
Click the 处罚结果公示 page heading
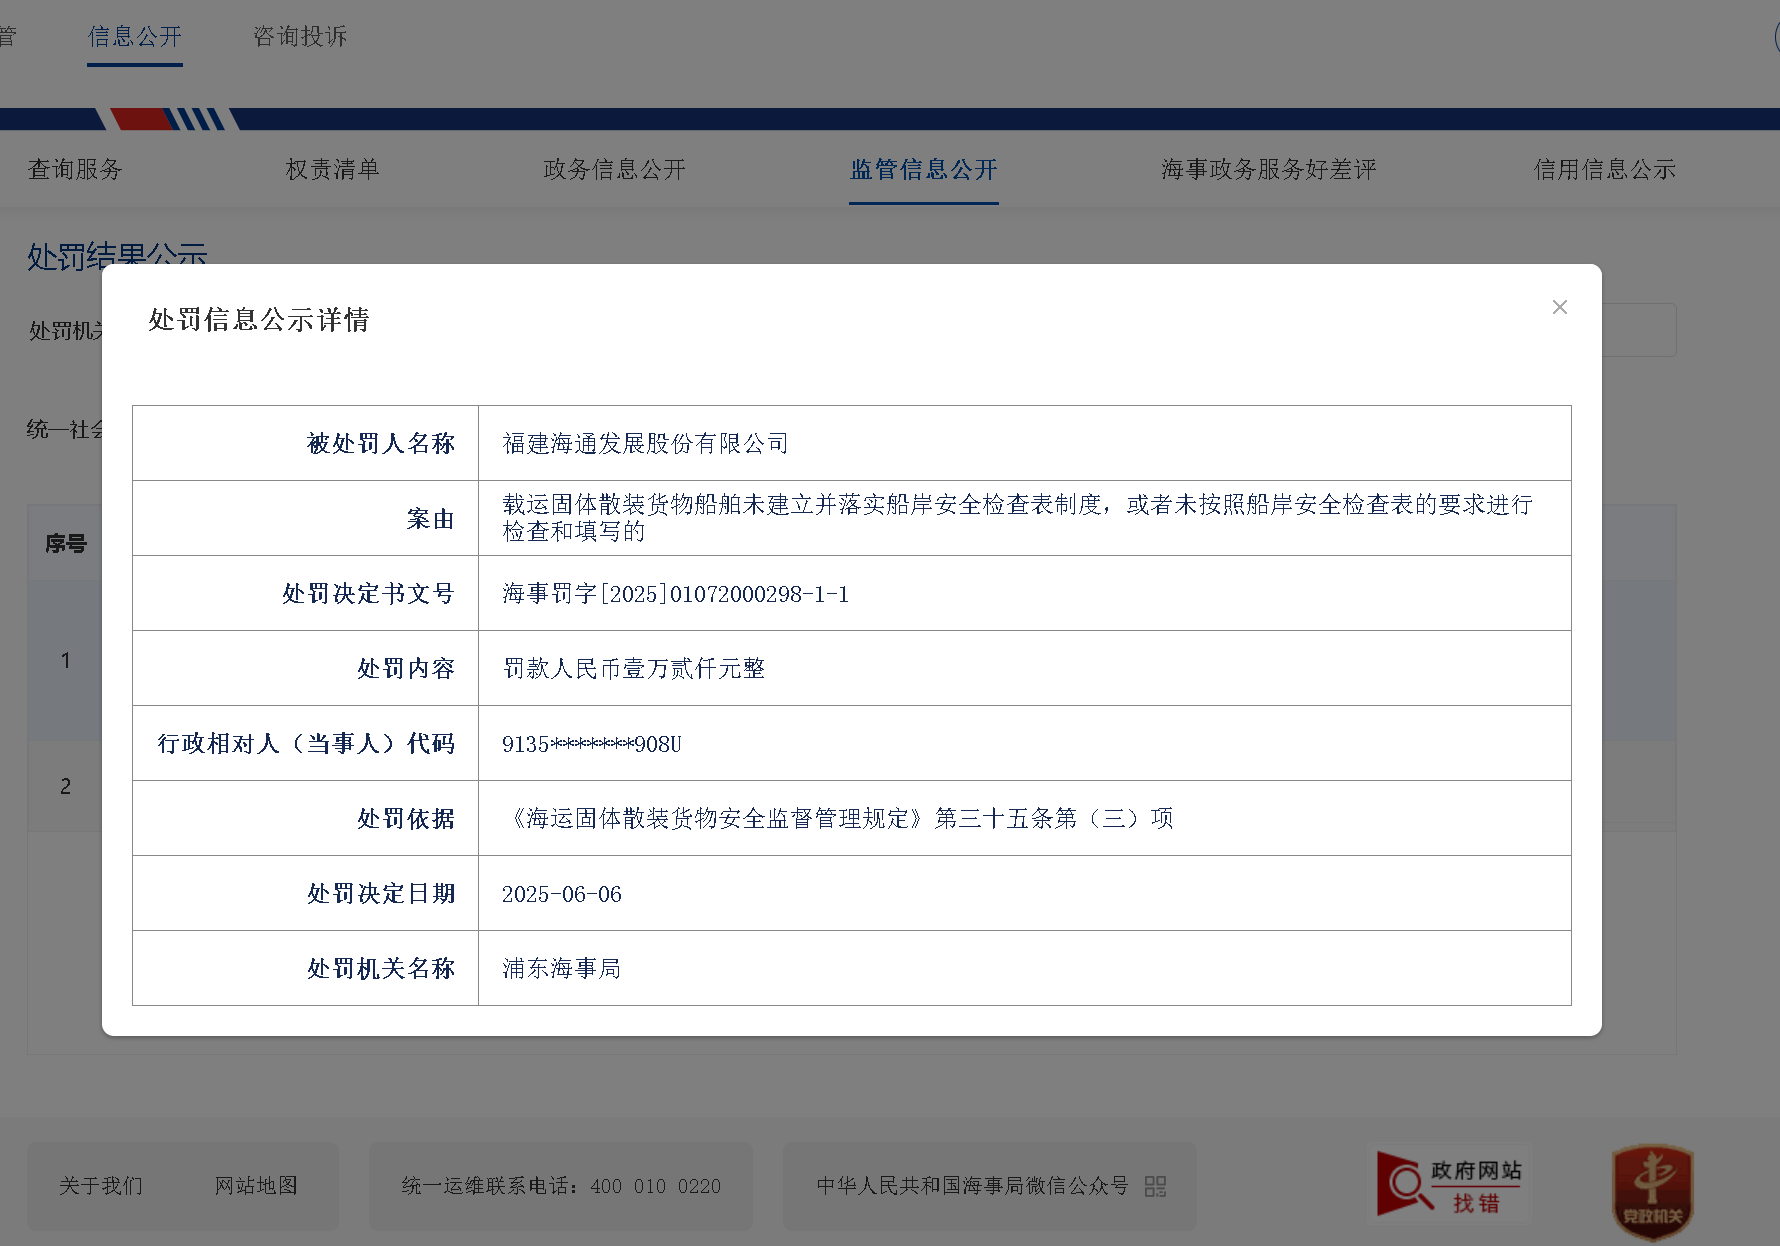[117, 255]
